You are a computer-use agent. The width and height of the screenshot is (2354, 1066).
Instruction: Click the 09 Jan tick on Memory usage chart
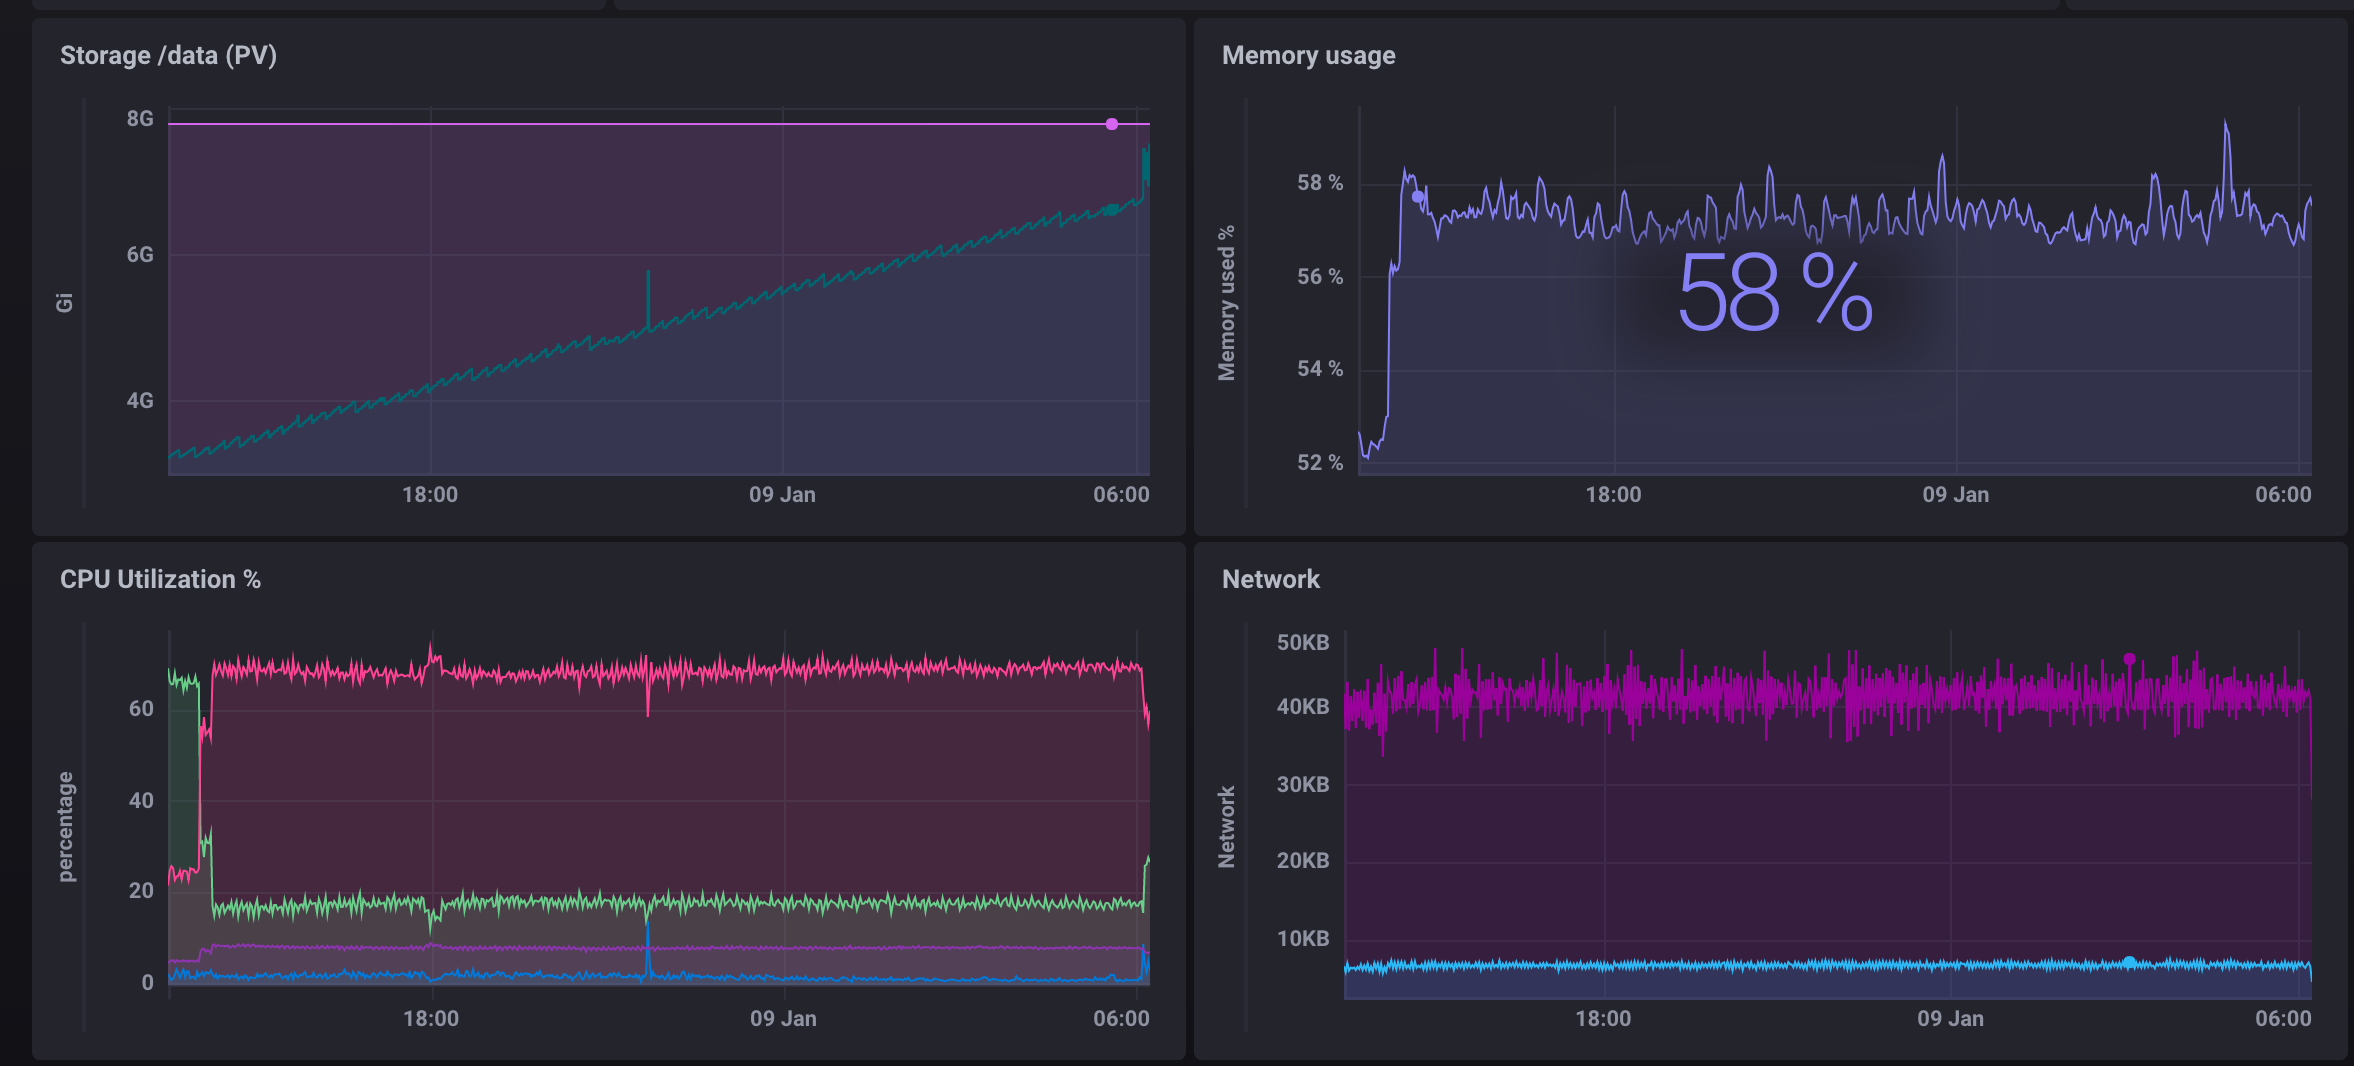pos(1955,495)
